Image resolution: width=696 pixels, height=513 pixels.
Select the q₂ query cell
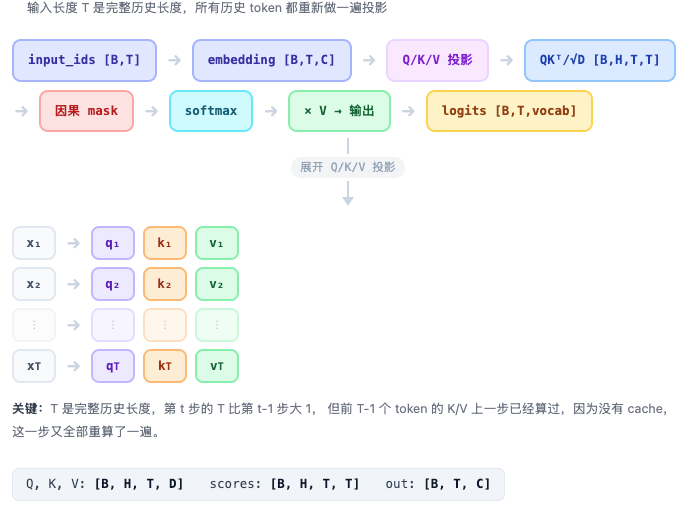[113, 284]
